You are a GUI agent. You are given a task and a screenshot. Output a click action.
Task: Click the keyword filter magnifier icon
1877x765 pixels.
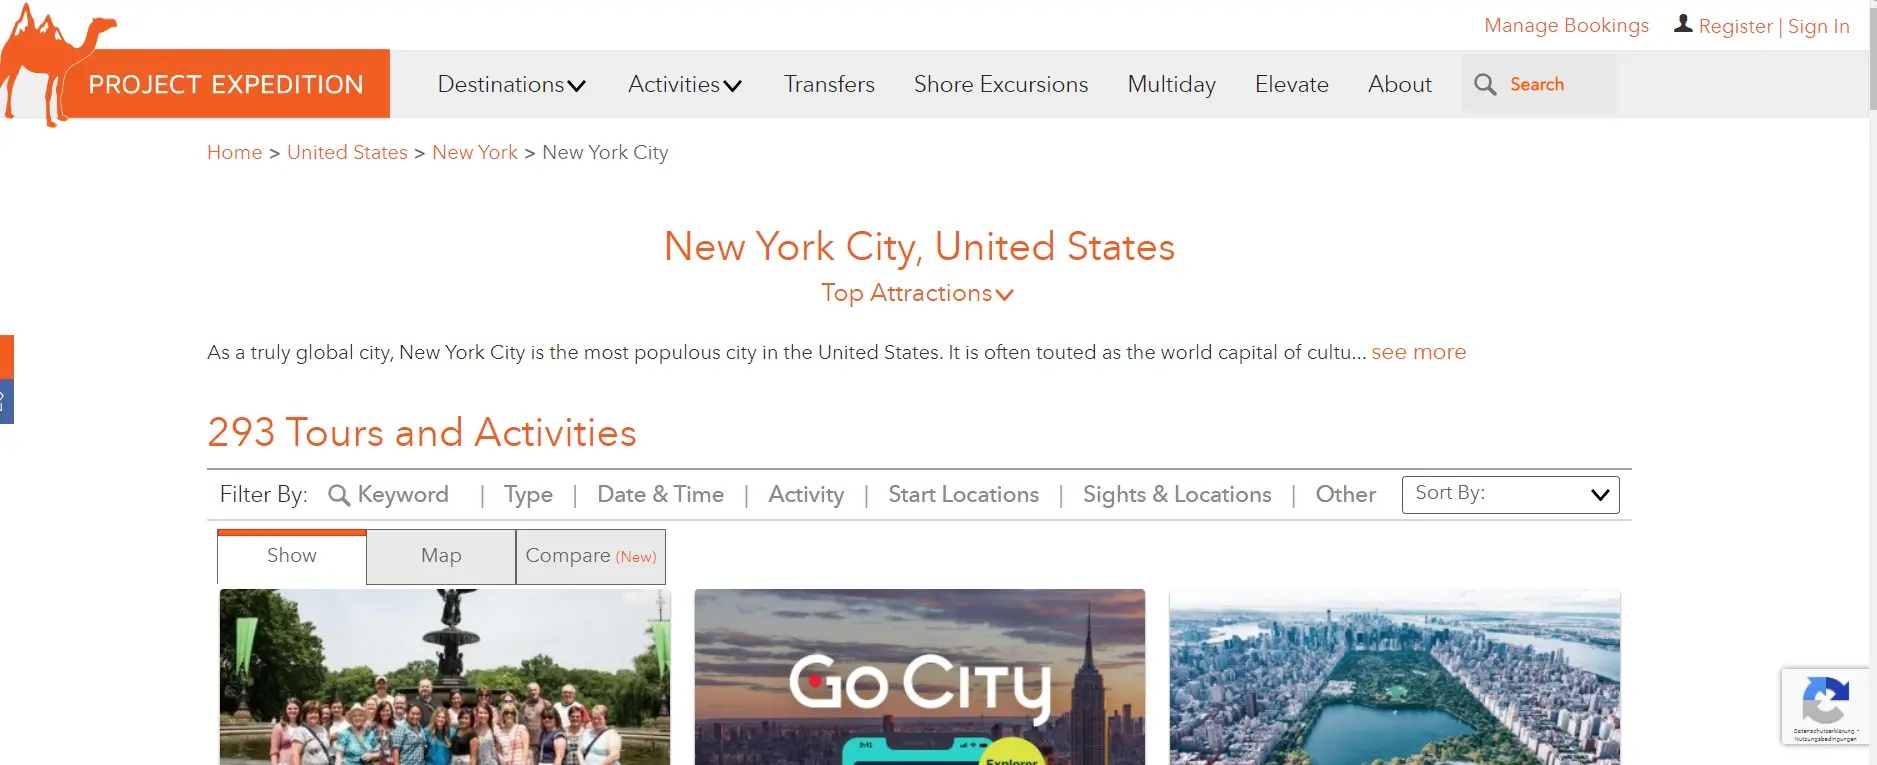click(x=339, y=495)
